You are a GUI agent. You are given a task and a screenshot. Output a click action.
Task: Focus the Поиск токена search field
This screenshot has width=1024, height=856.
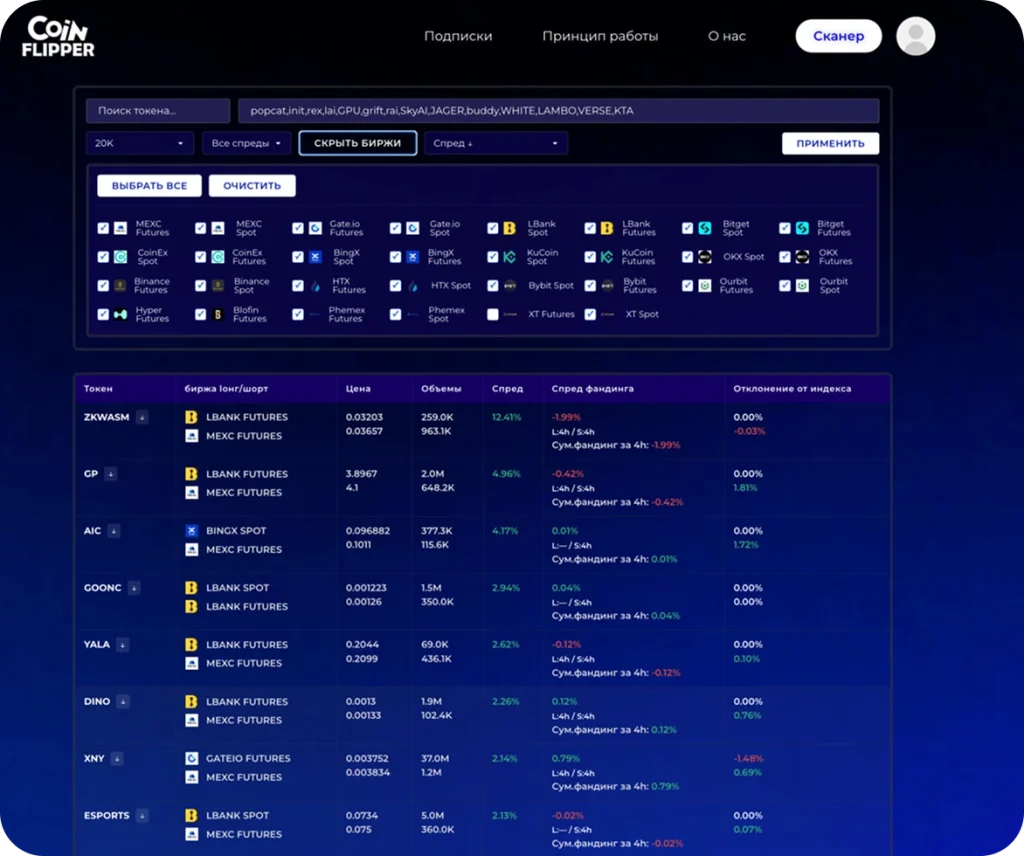(x=158, y=110)
